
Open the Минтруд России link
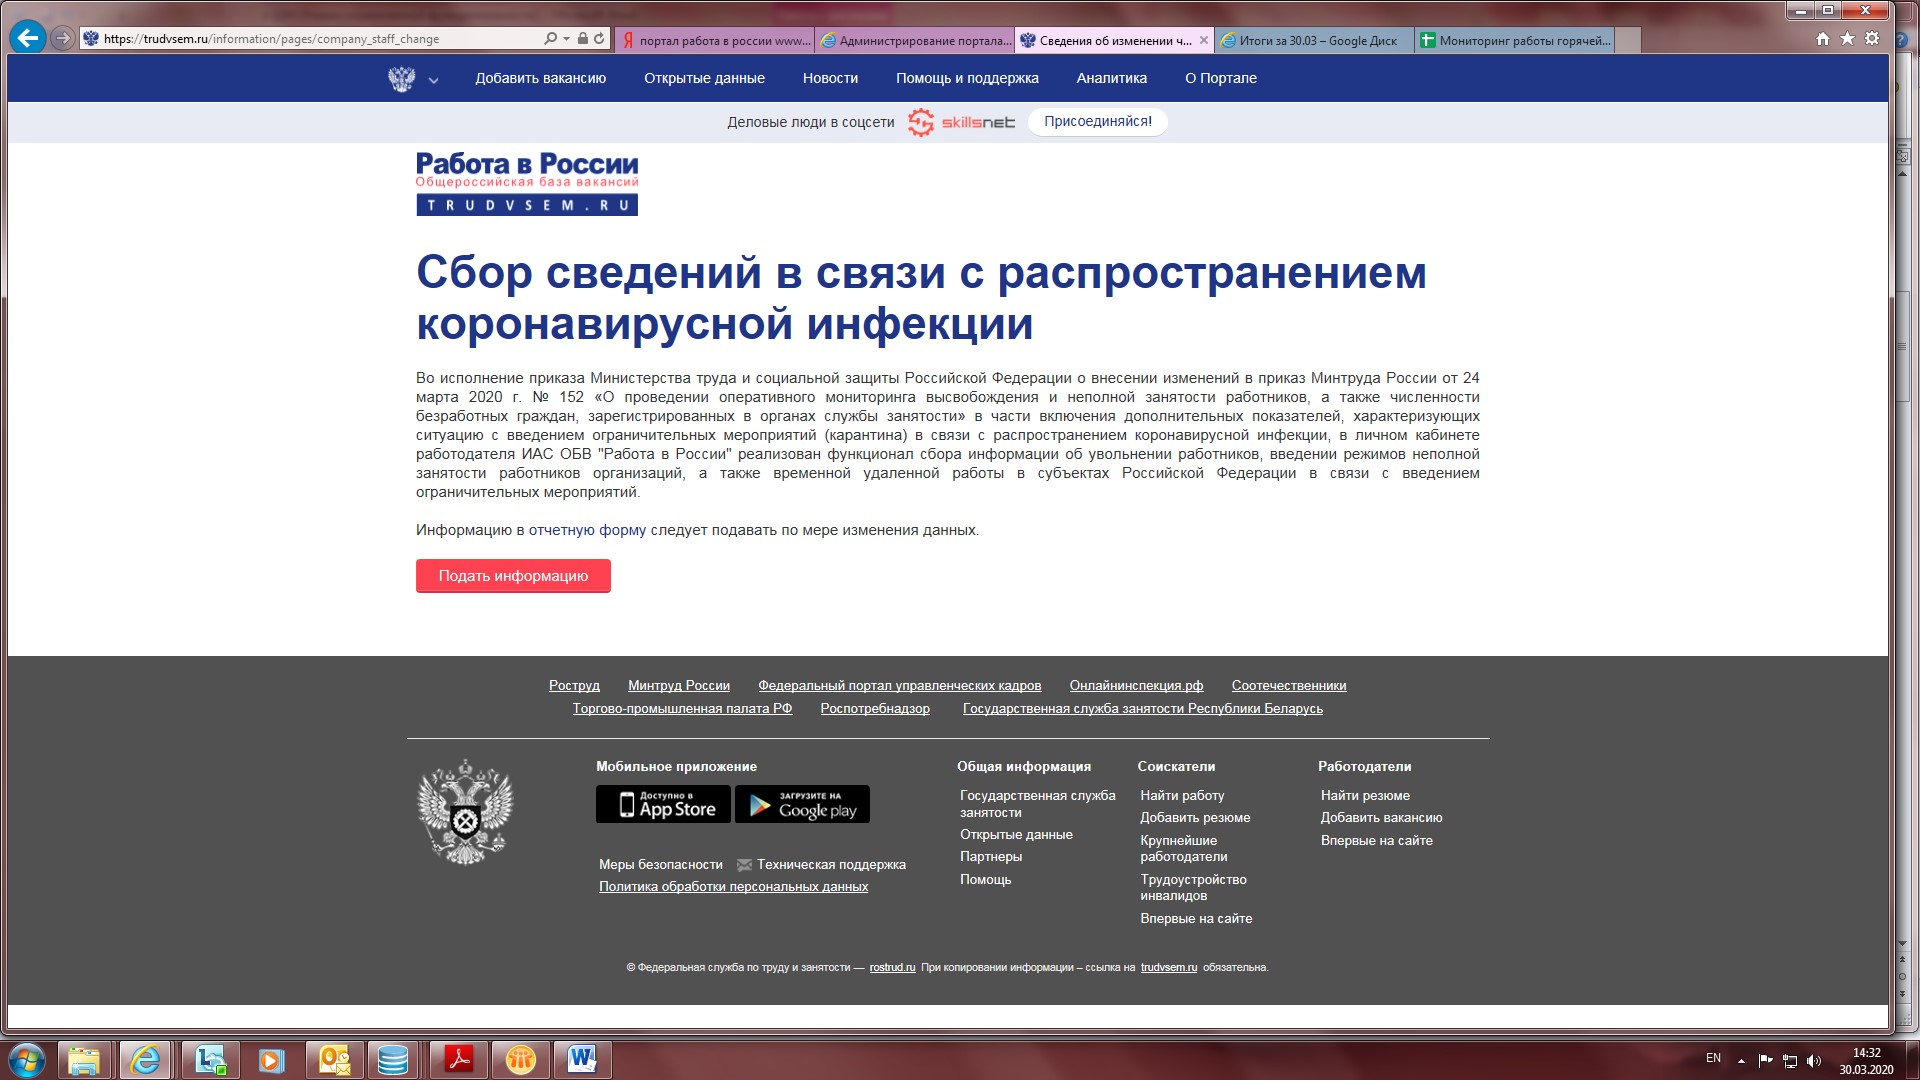pos(679,686)
